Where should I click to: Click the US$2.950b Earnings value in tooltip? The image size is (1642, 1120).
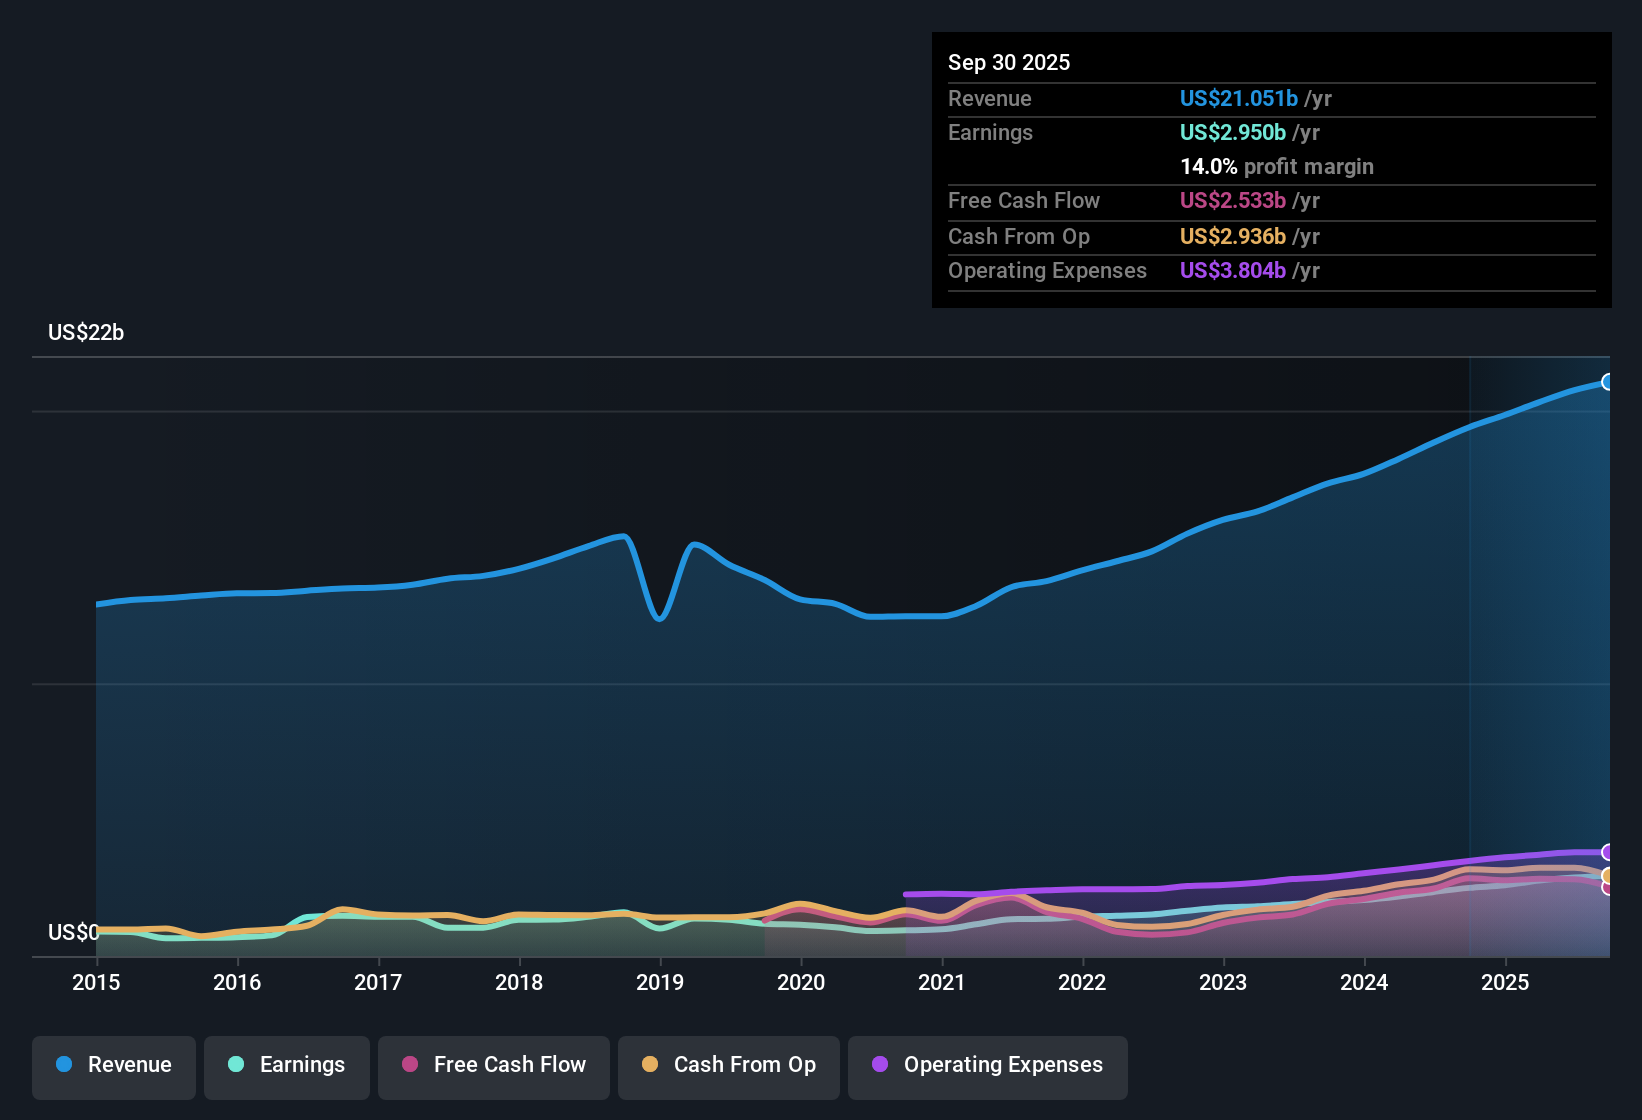1232,132
